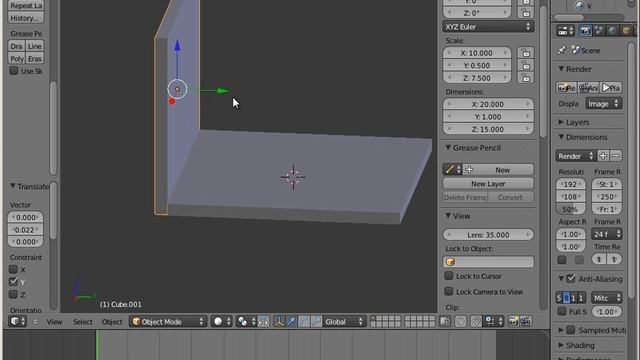Collapse the Translate operator panel
This screenshot has height=360, width=640.
(x=13, y=186)
